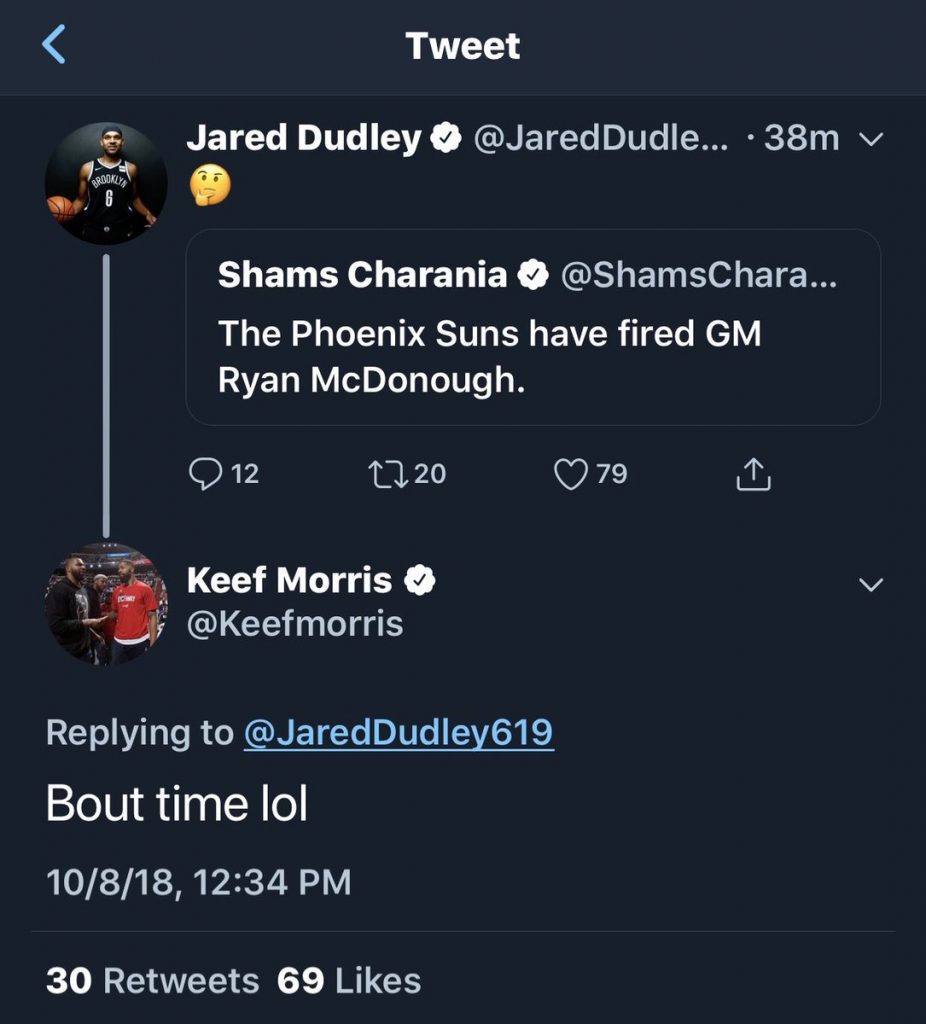Open the chevron menu on Keef Morris's tweet
The image size is (926, 1024).
872,584
